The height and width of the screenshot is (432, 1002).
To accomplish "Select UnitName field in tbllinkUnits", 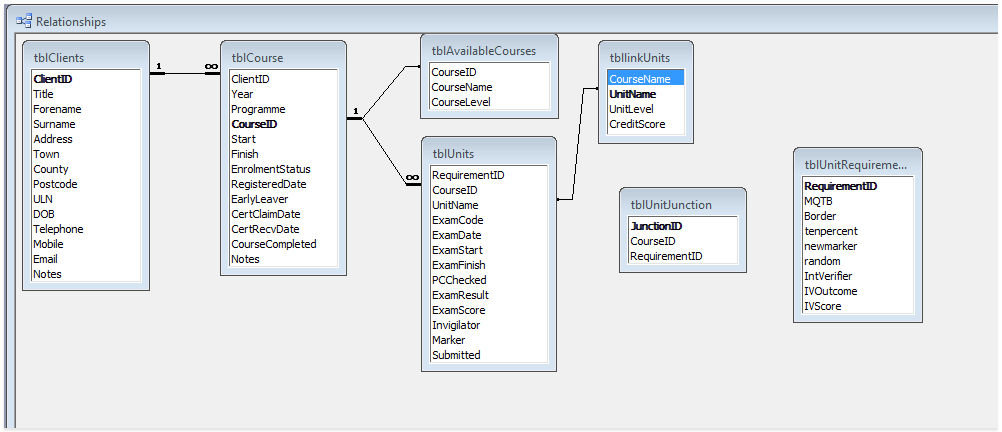I will point(645,94).
